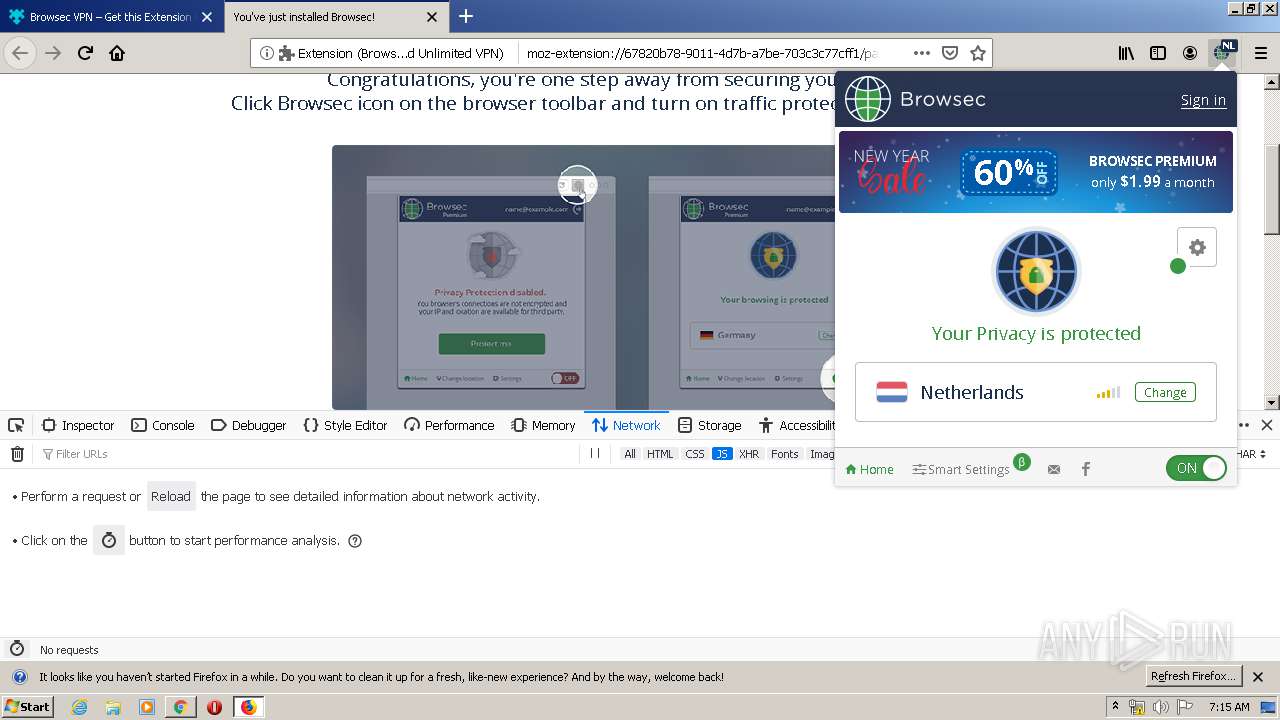This screenshot has width=1280, height=720.
Task: Open performance analysis help icon
Action: click(354, 541)
